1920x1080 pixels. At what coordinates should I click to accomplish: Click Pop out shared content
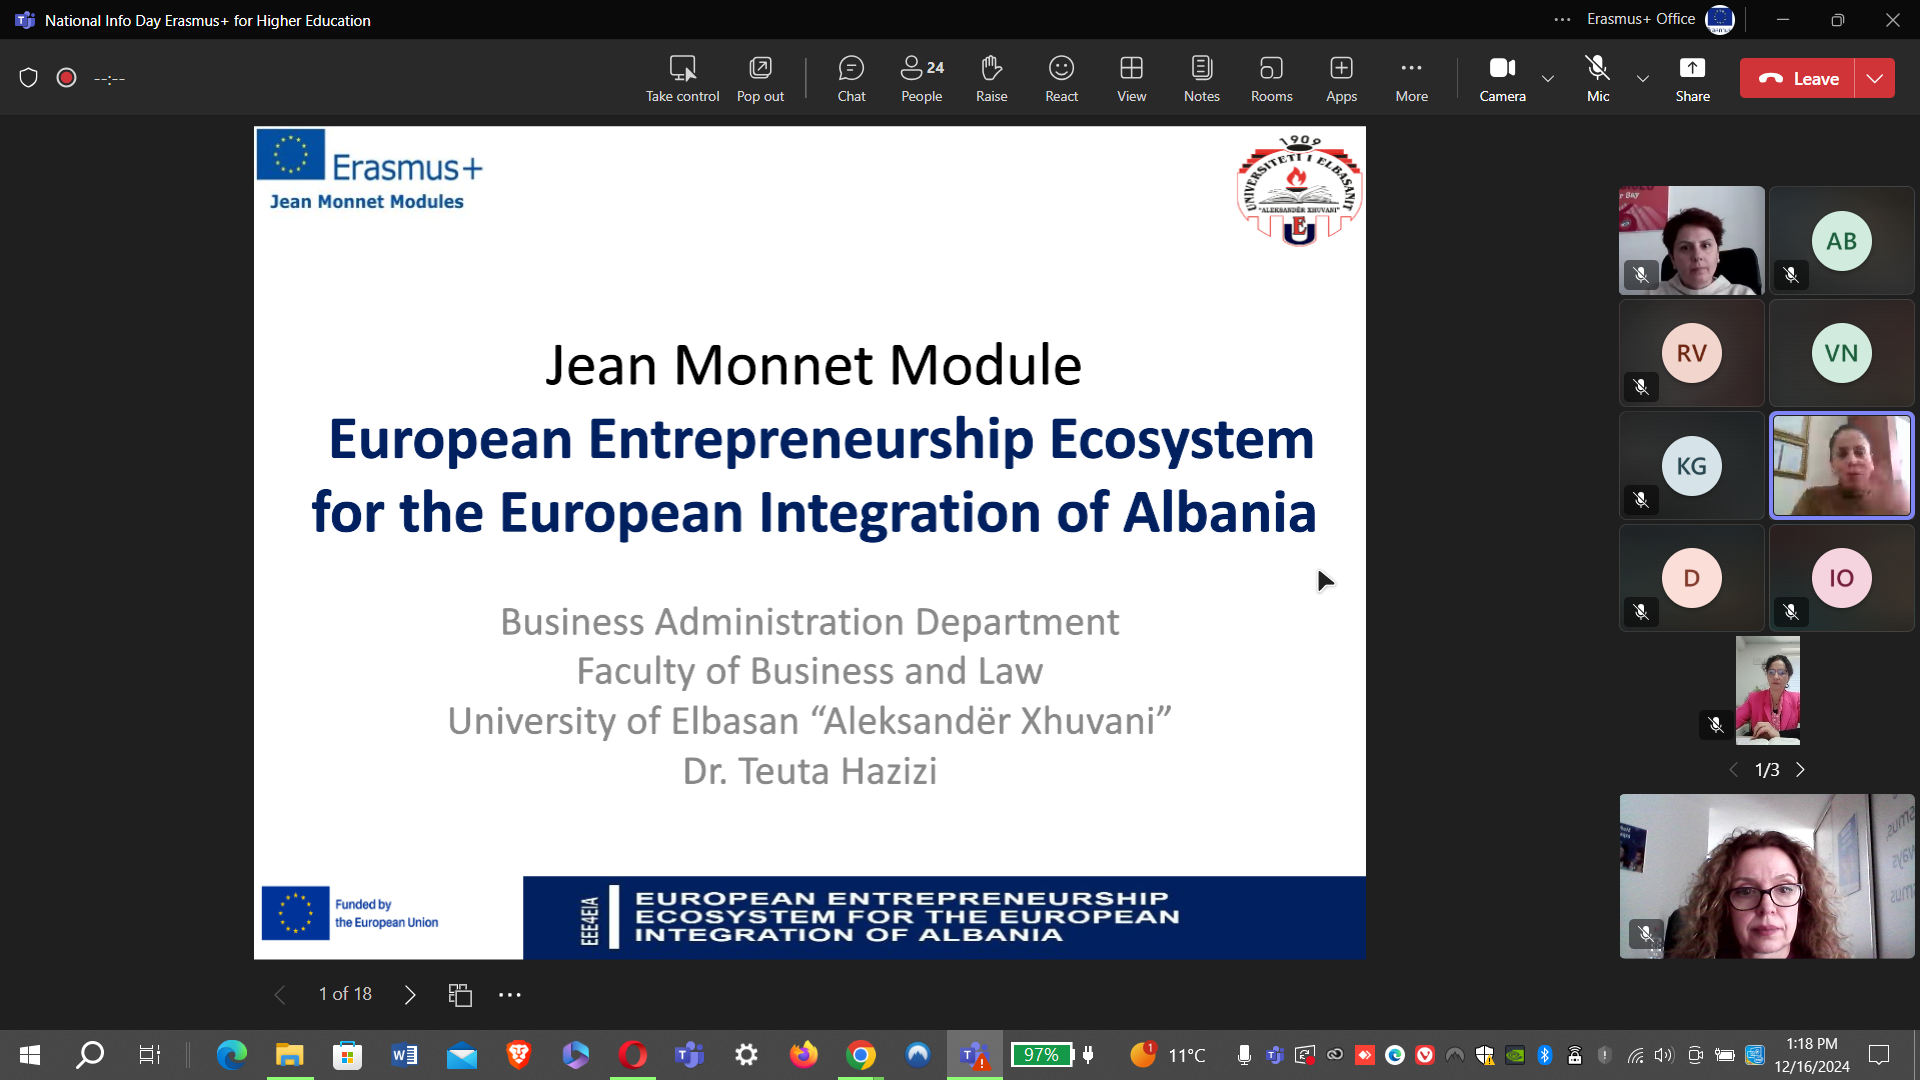point(760,78)
